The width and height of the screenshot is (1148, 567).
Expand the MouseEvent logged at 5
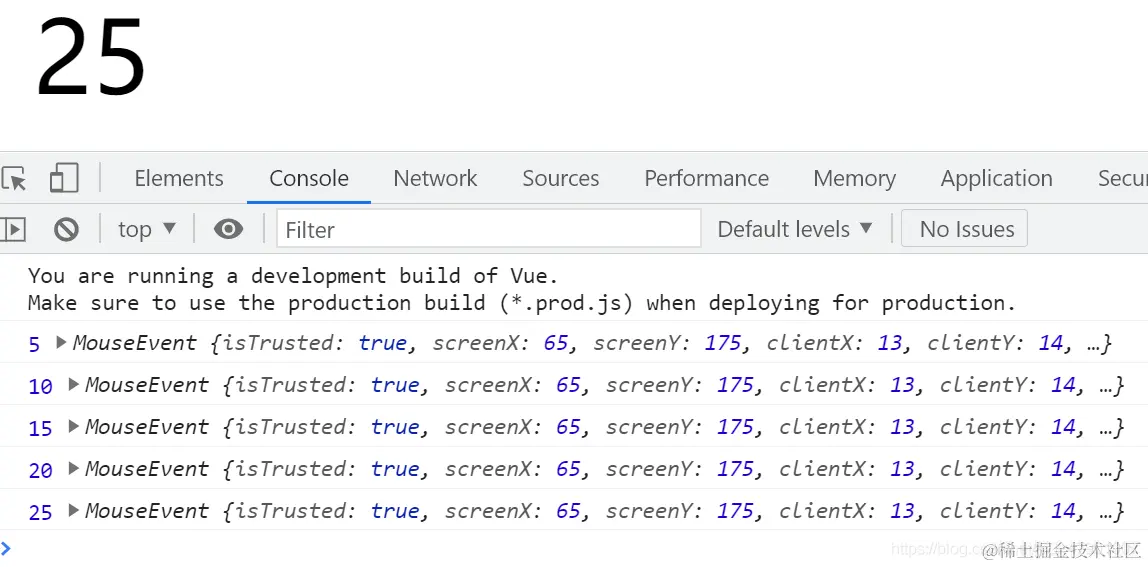coord(62,342)
